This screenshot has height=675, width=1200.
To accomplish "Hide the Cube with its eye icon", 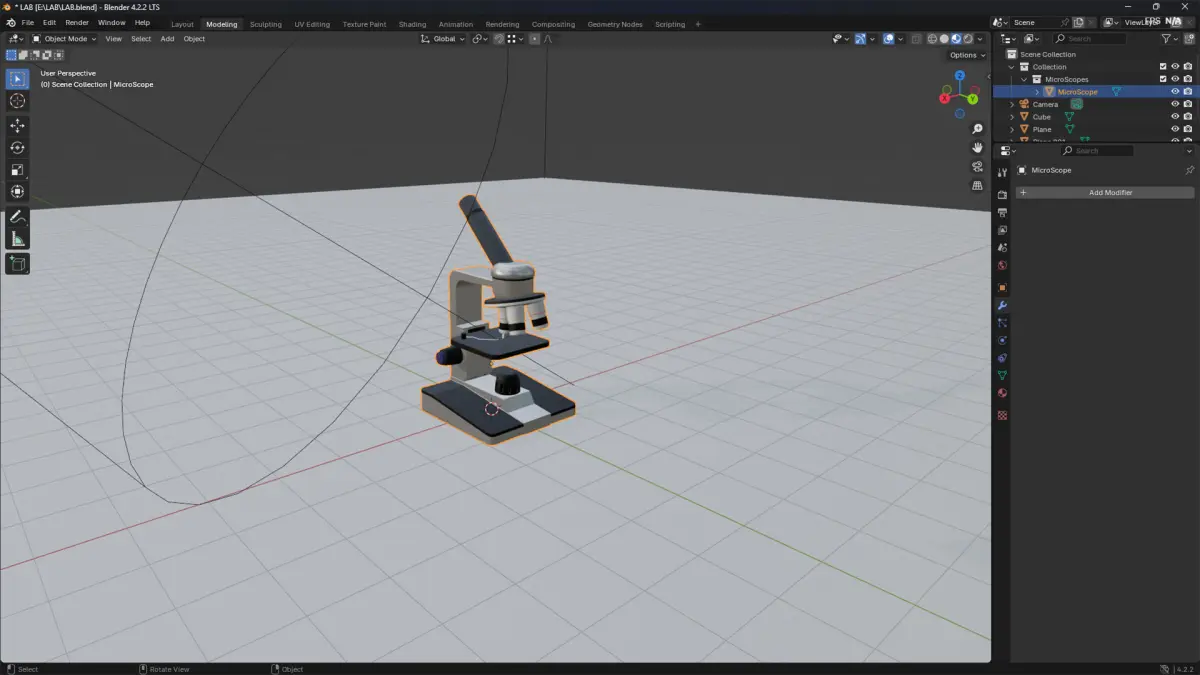I will [x=1175, y=117].
